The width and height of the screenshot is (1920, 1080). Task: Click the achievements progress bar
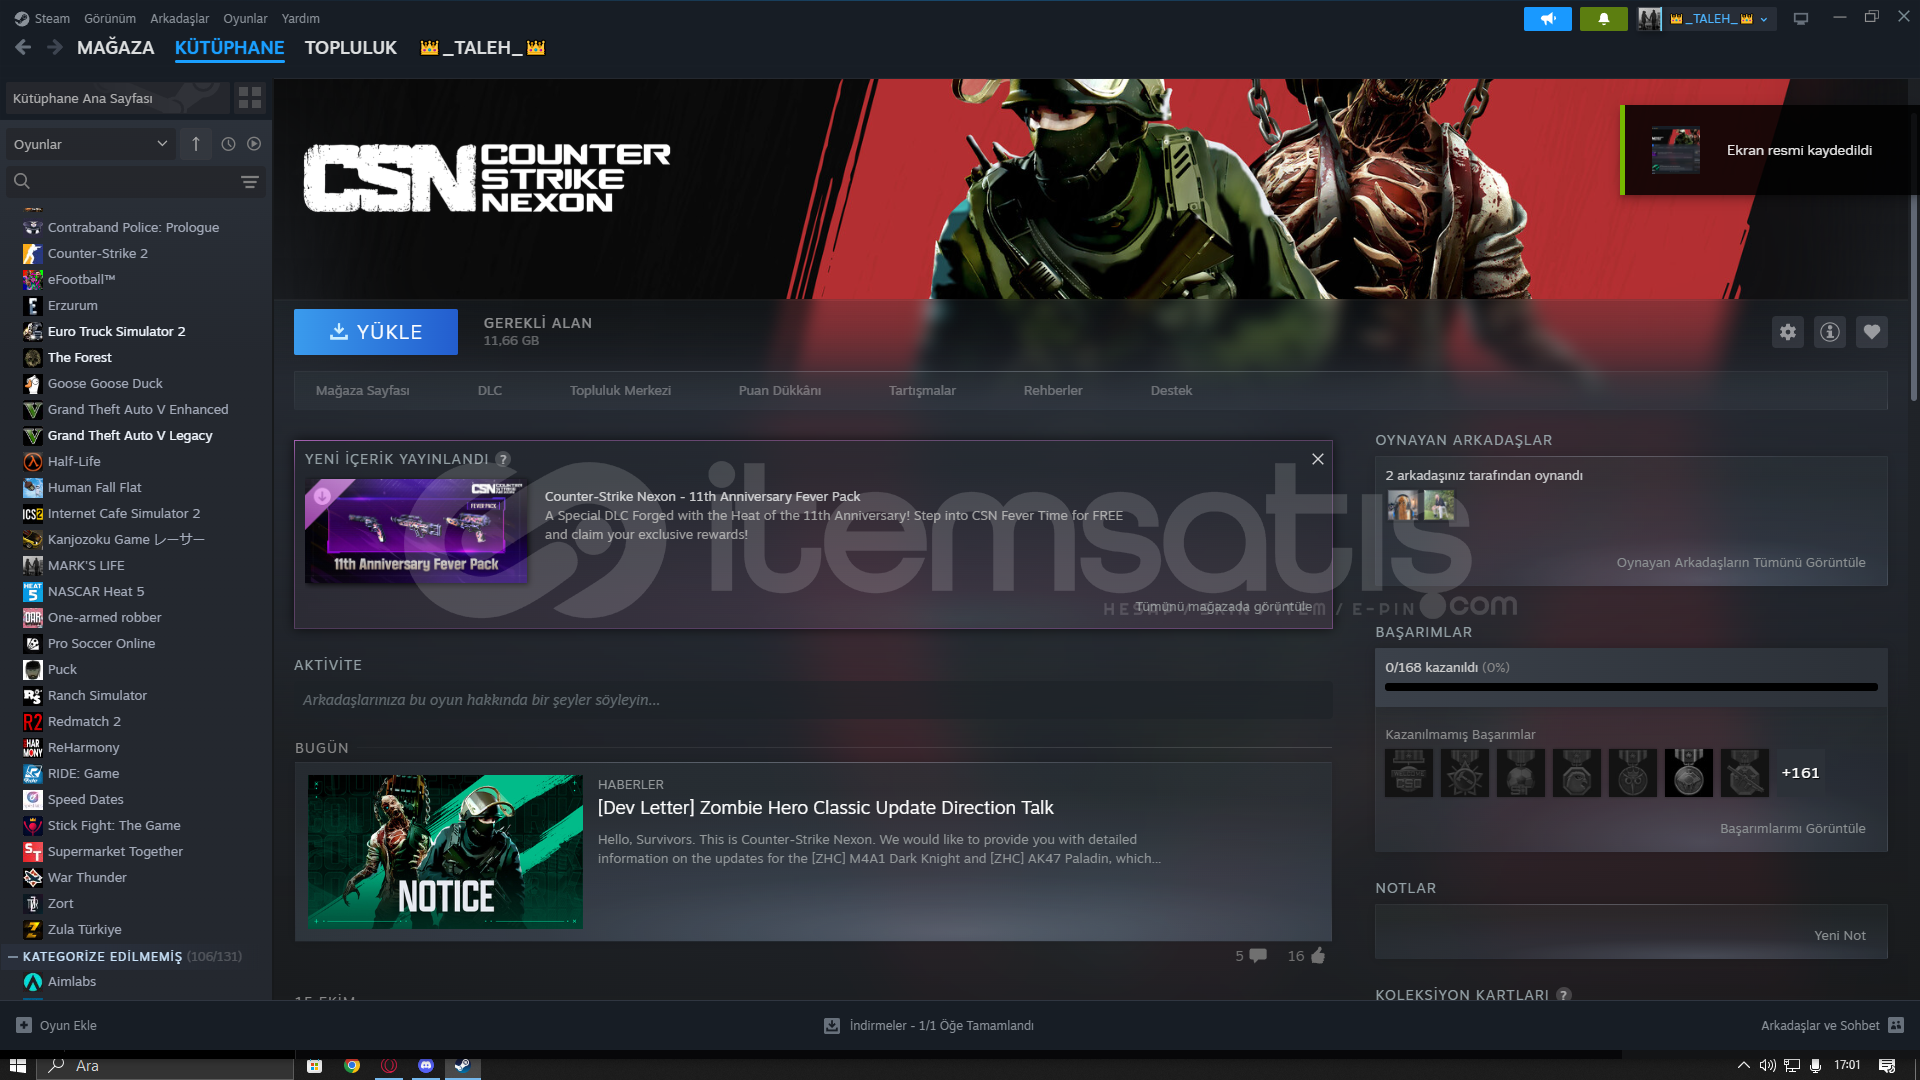pyautogui.click(x=1630, y=687)
